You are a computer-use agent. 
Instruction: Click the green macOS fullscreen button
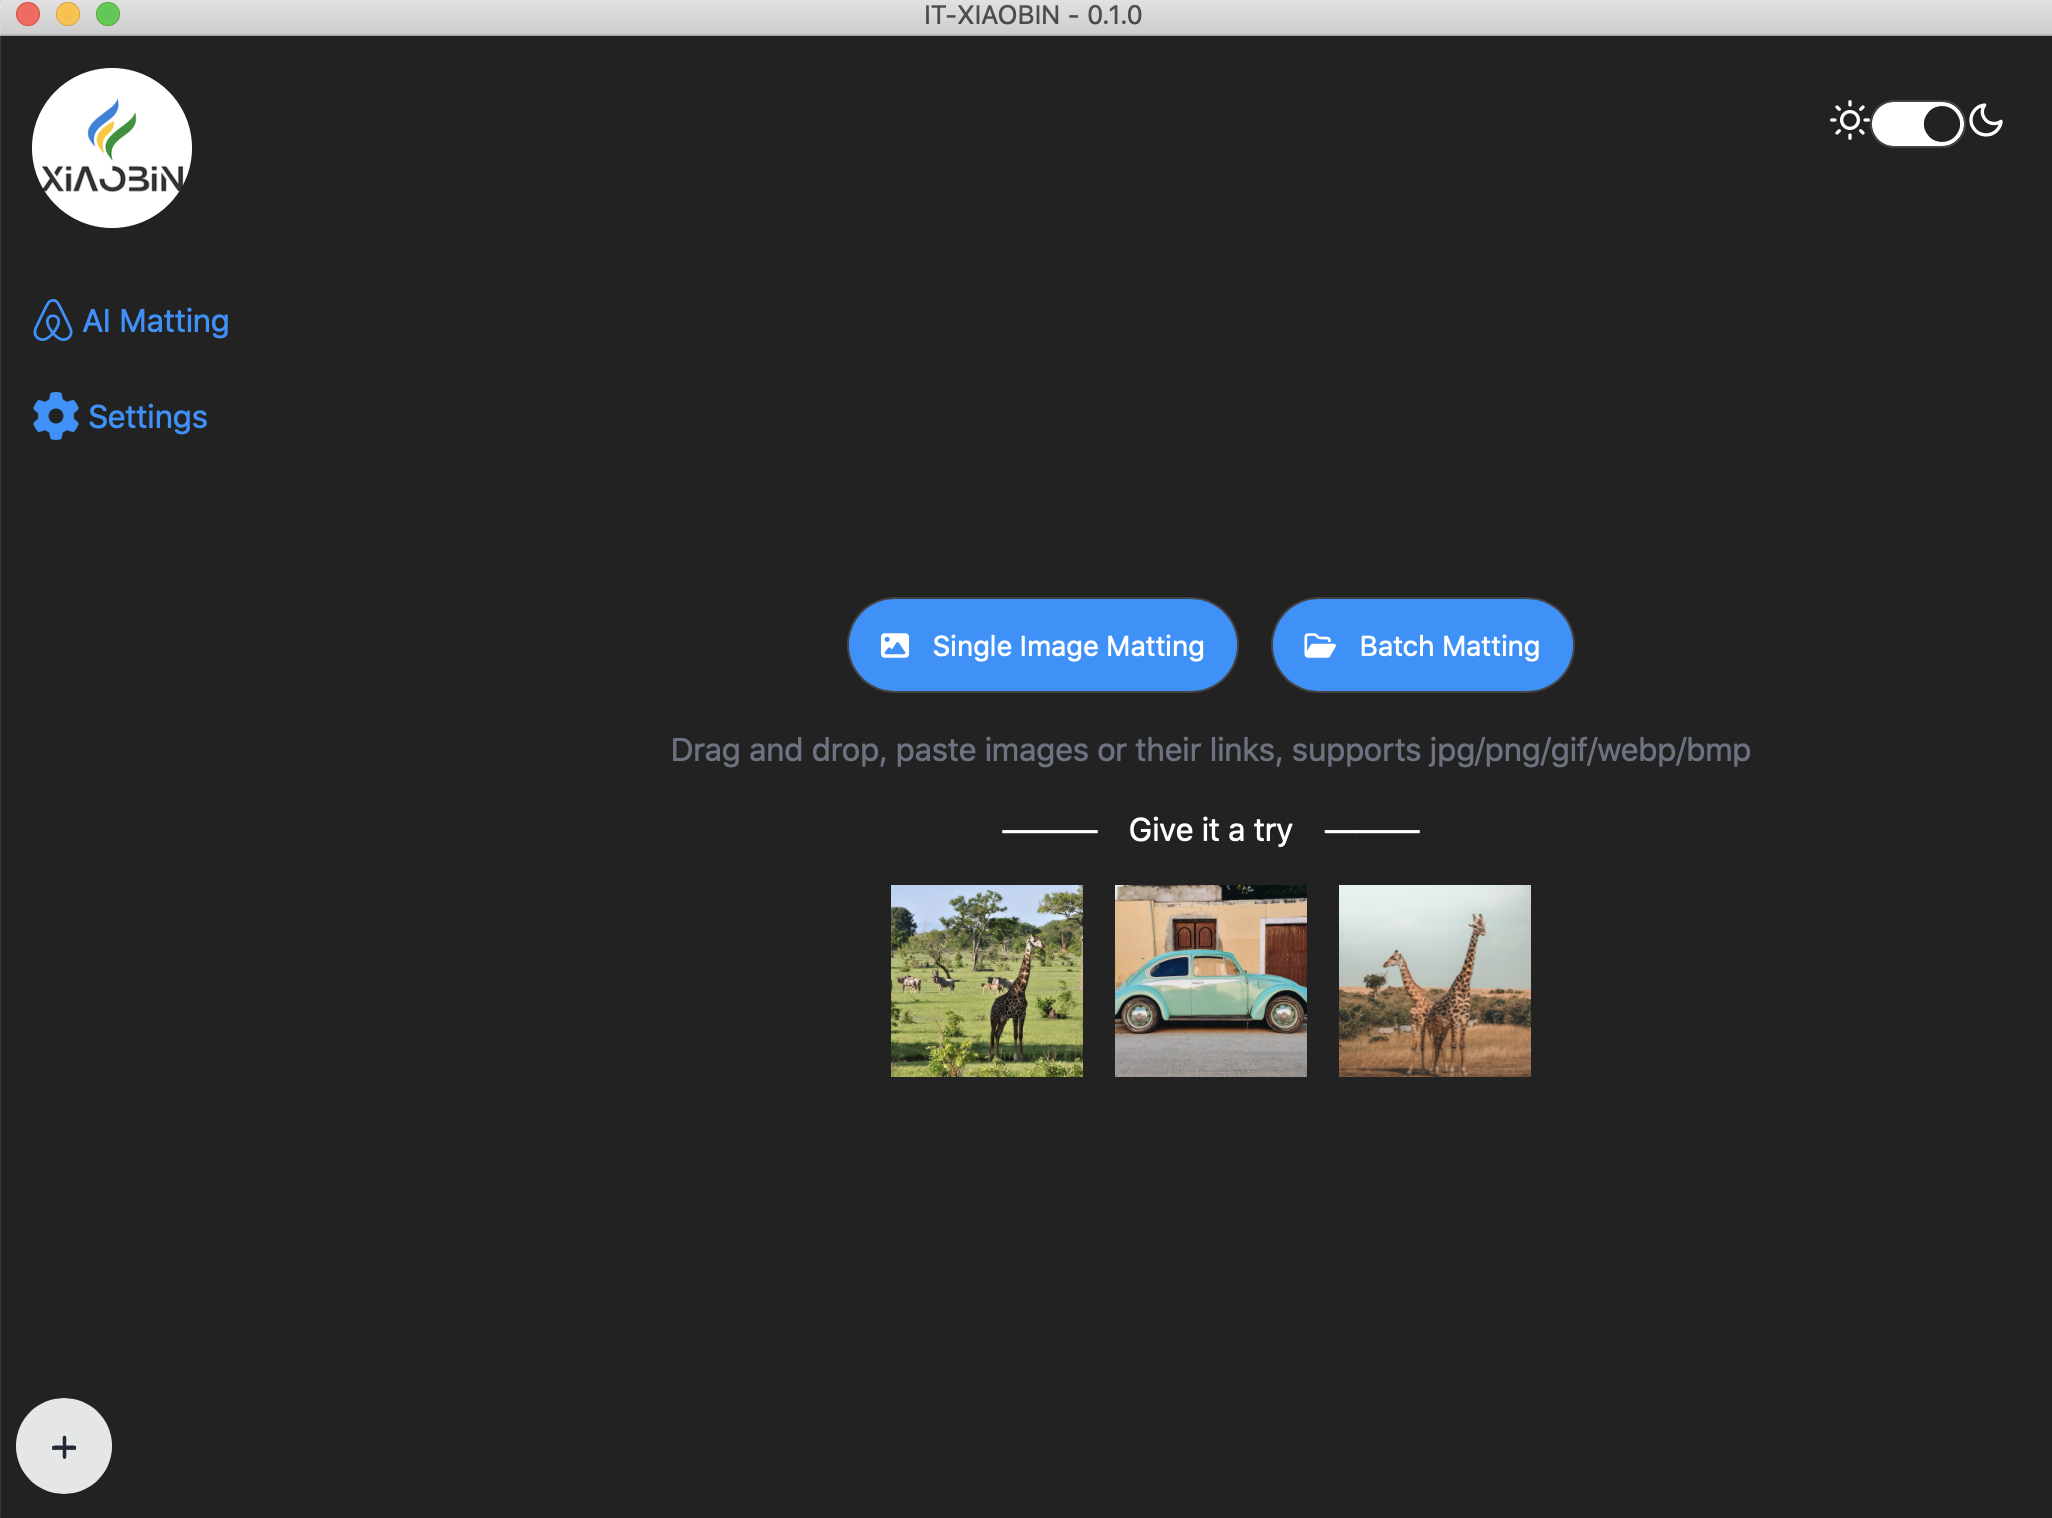click(x=108, y=14)
